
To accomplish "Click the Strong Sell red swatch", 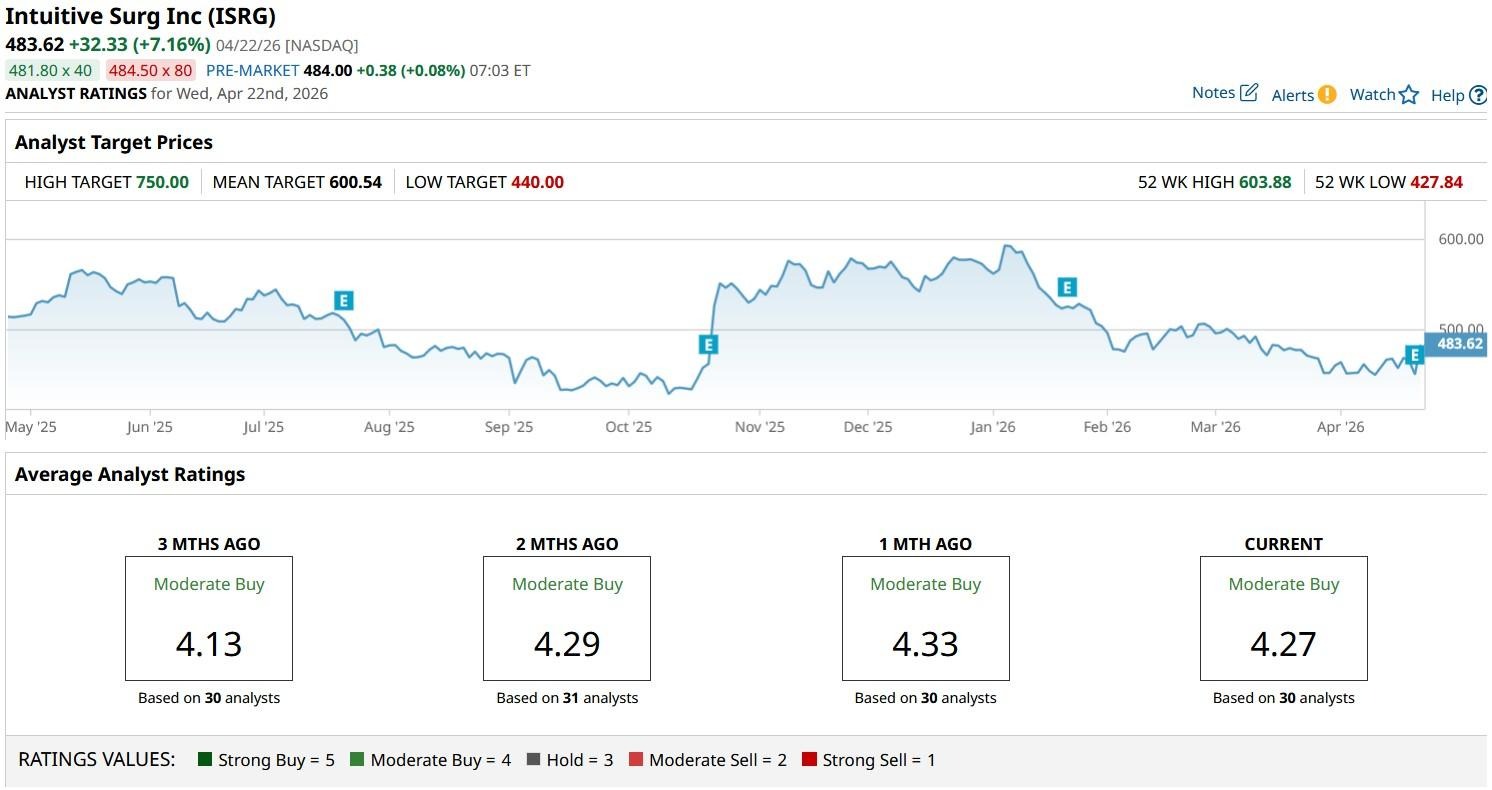I will [809, 760].
